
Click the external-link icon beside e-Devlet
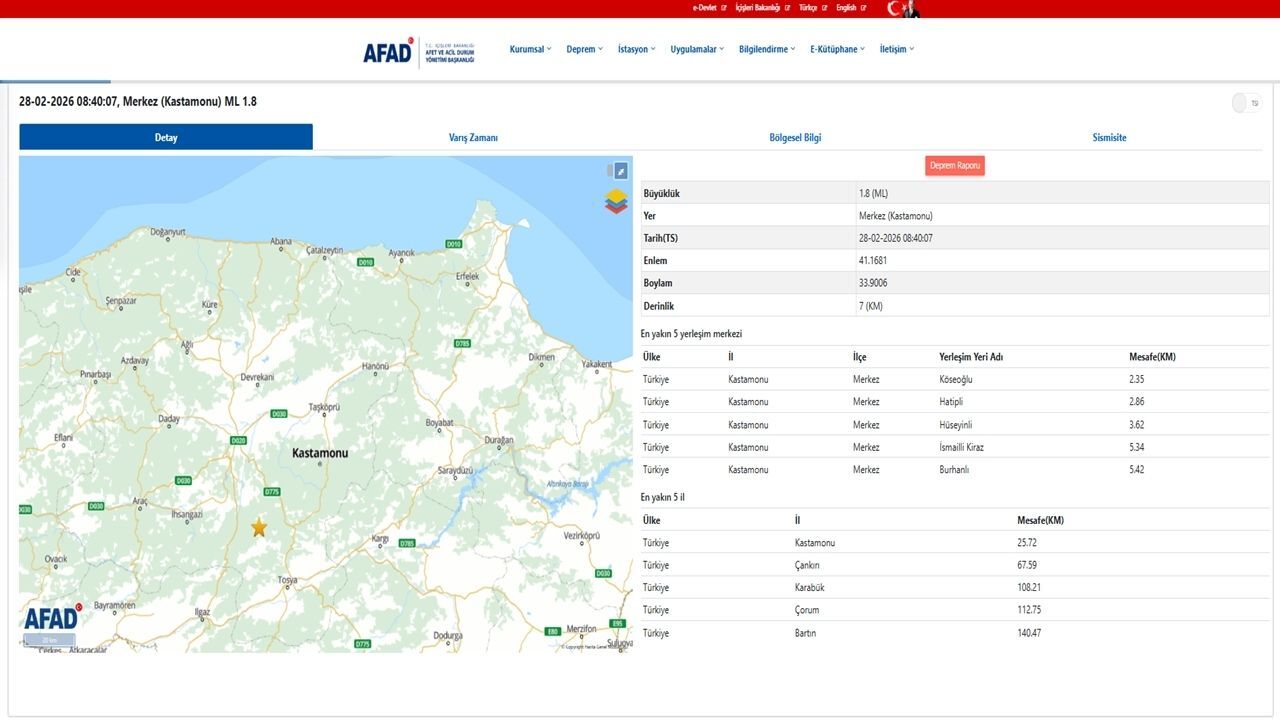pos(723,7)
